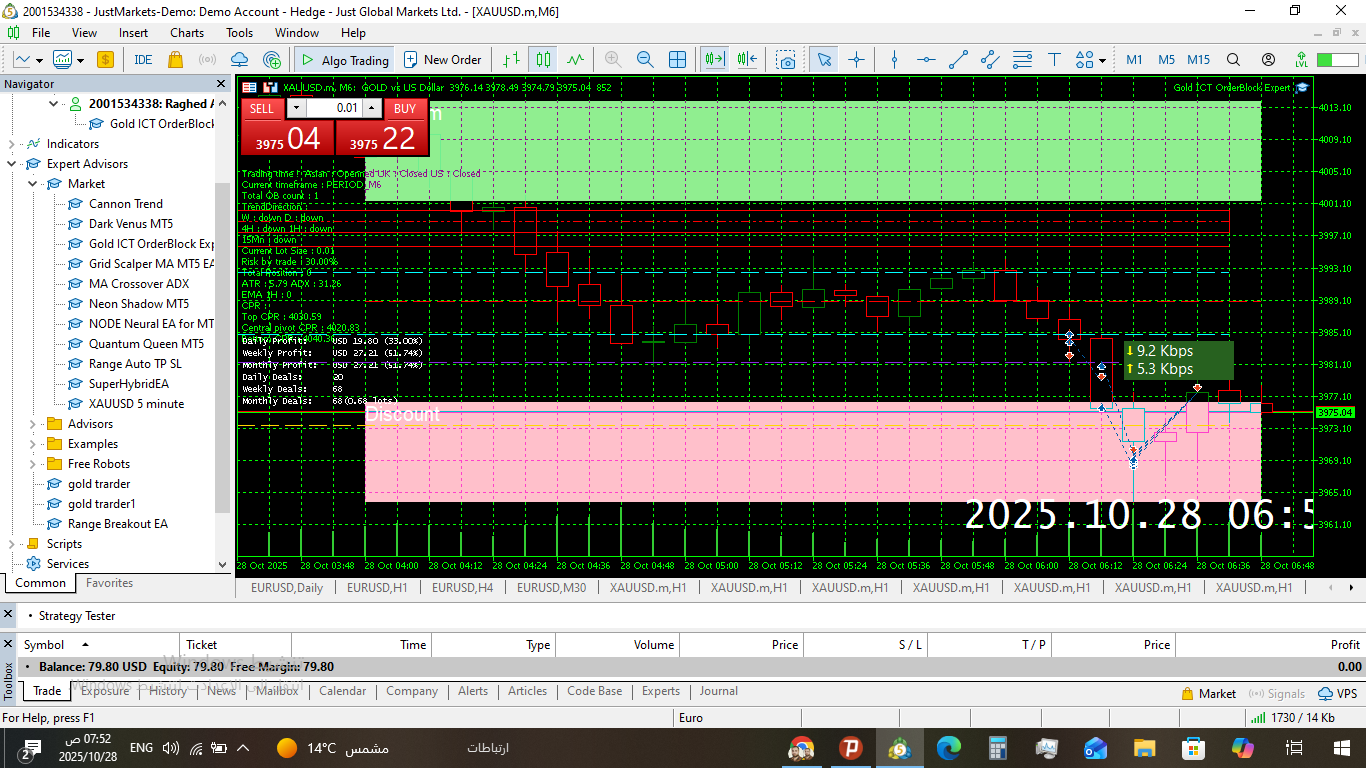This screenshot has width=1366, height=768.
Task: Open Microsoft Edge from the taskbar
Action: click(948, 748)
